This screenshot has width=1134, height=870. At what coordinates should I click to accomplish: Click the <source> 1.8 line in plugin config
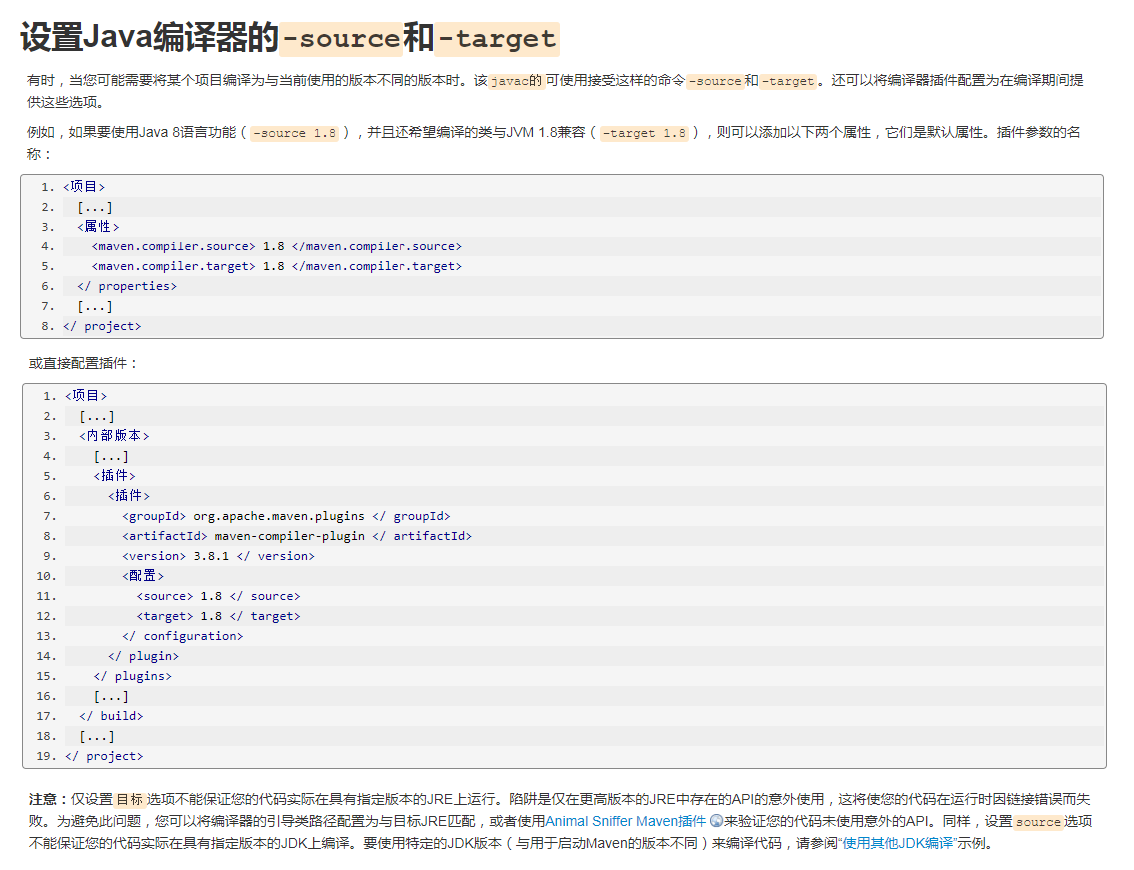218,596
